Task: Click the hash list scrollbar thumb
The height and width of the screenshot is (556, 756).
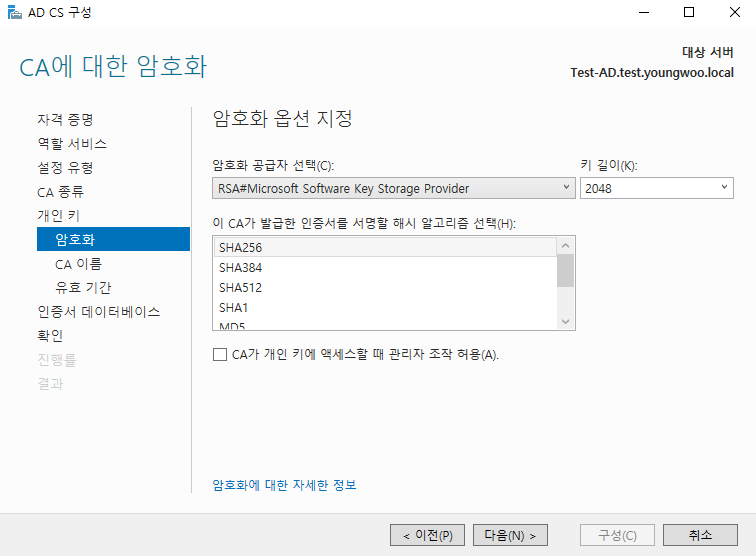Action: (566, 271)
